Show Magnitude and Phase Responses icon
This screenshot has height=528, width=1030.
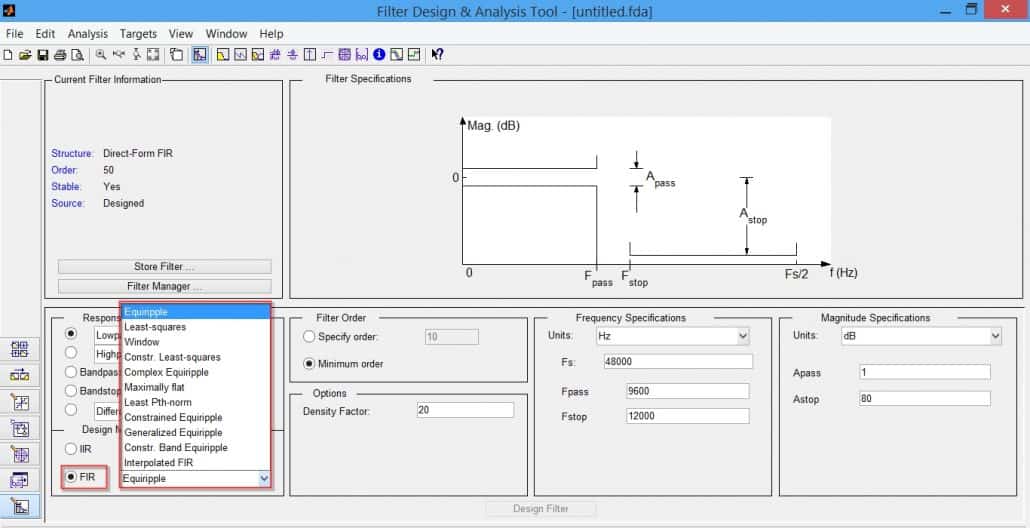[258, 55]
